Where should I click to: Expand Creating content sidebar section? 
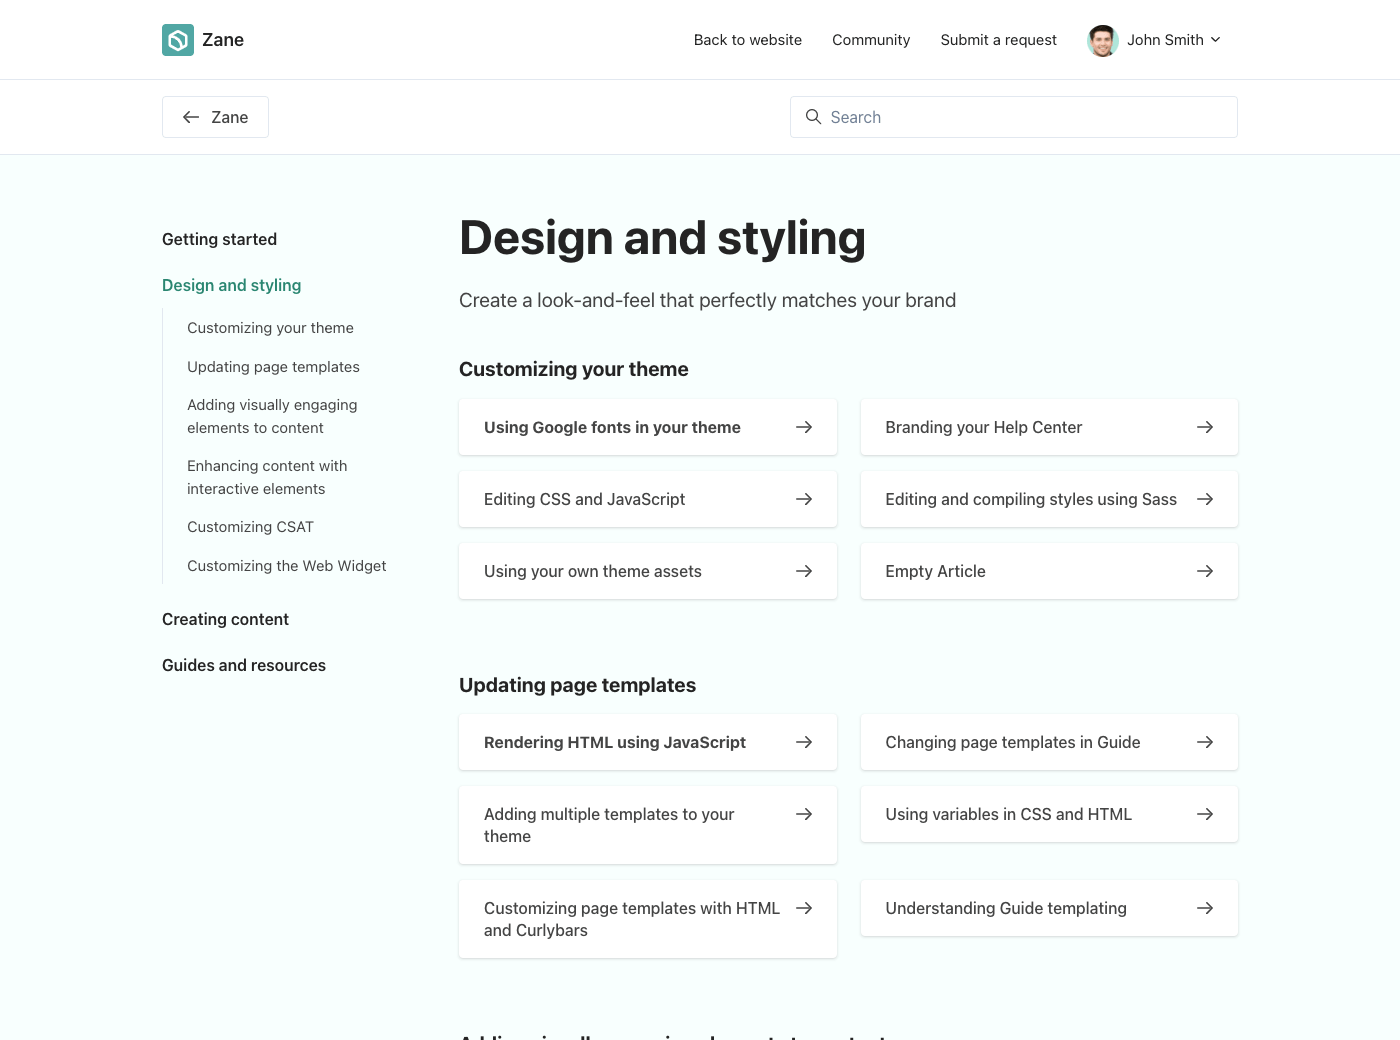coord(225,619)
